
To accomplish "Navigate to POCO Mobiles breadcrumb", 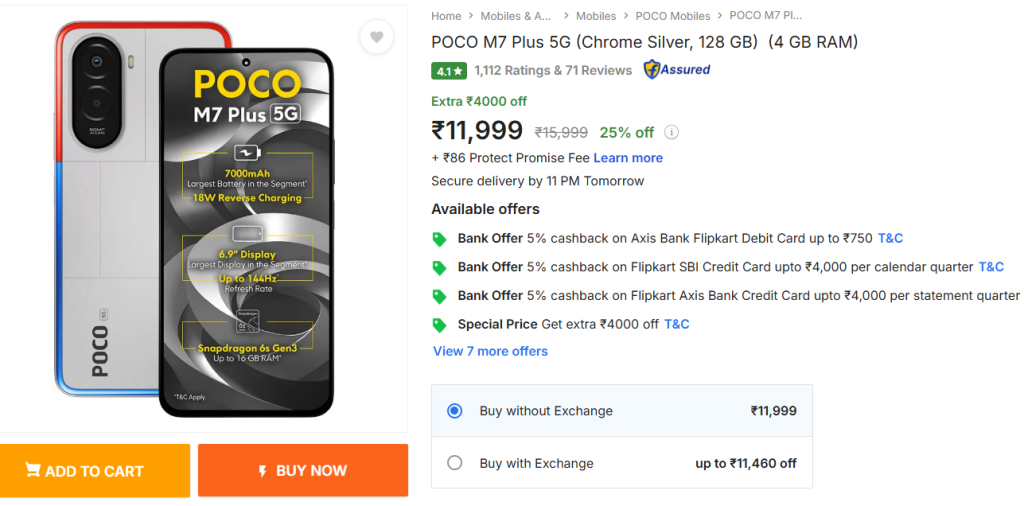I will (673, 16).
